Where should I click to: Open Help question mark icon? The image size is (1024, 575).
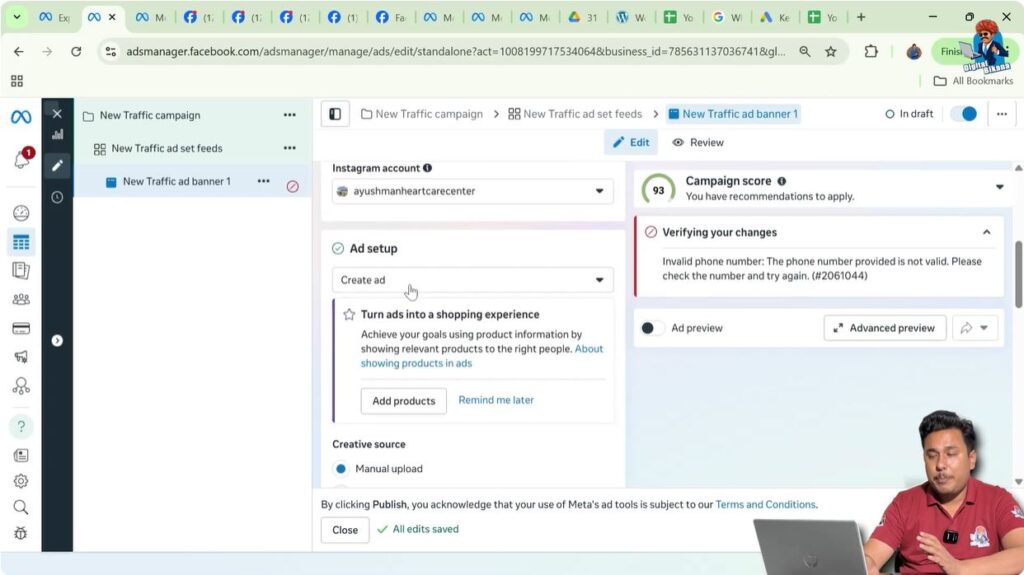(21, 427)
